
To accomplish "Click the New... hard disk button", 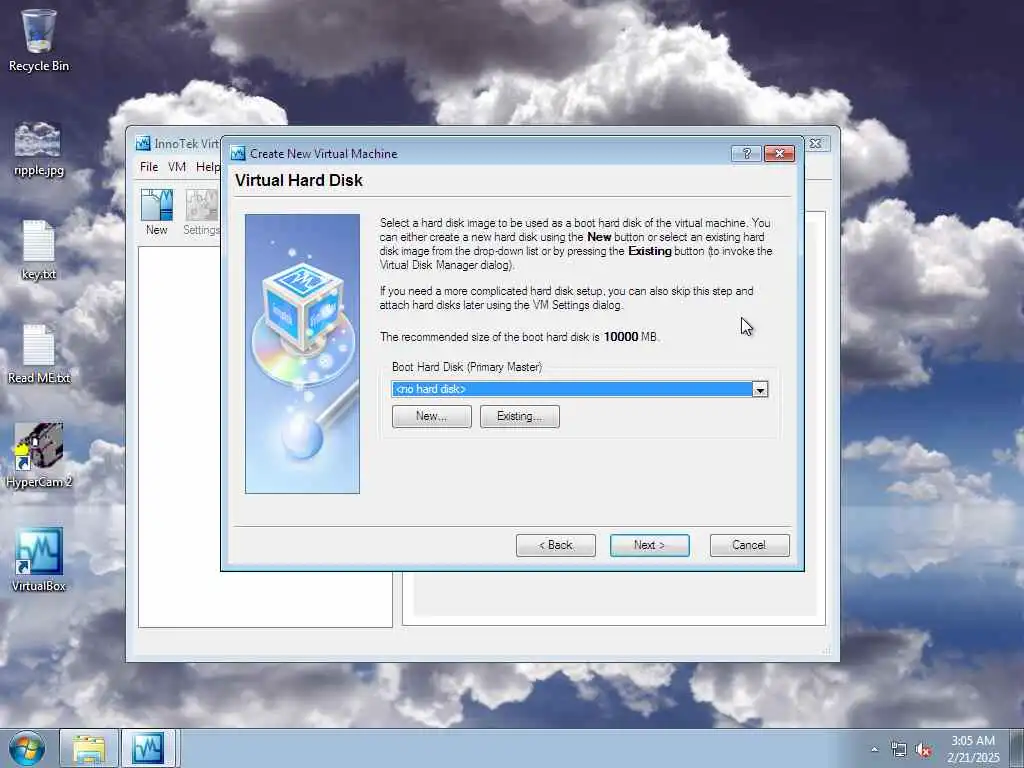I will click(432, 416).
